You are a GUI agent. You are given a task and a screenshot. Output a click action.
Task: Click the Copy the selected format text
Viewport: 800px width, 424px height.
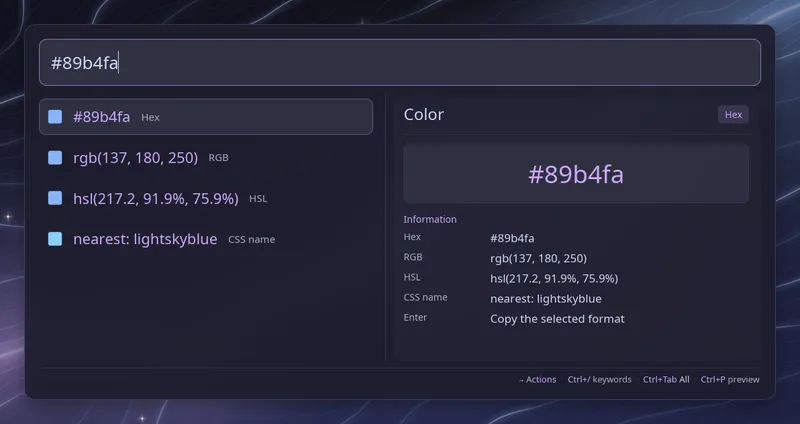557,319
